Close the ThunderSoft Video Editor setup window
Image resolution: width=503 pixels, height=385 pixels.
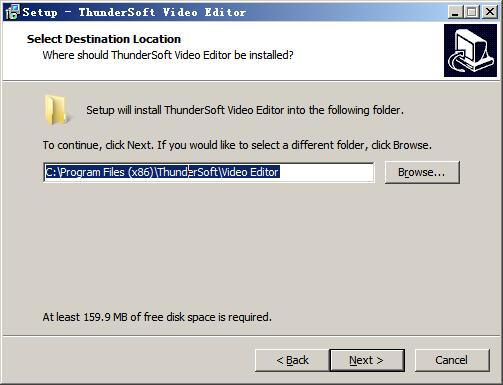coord(490,12)
